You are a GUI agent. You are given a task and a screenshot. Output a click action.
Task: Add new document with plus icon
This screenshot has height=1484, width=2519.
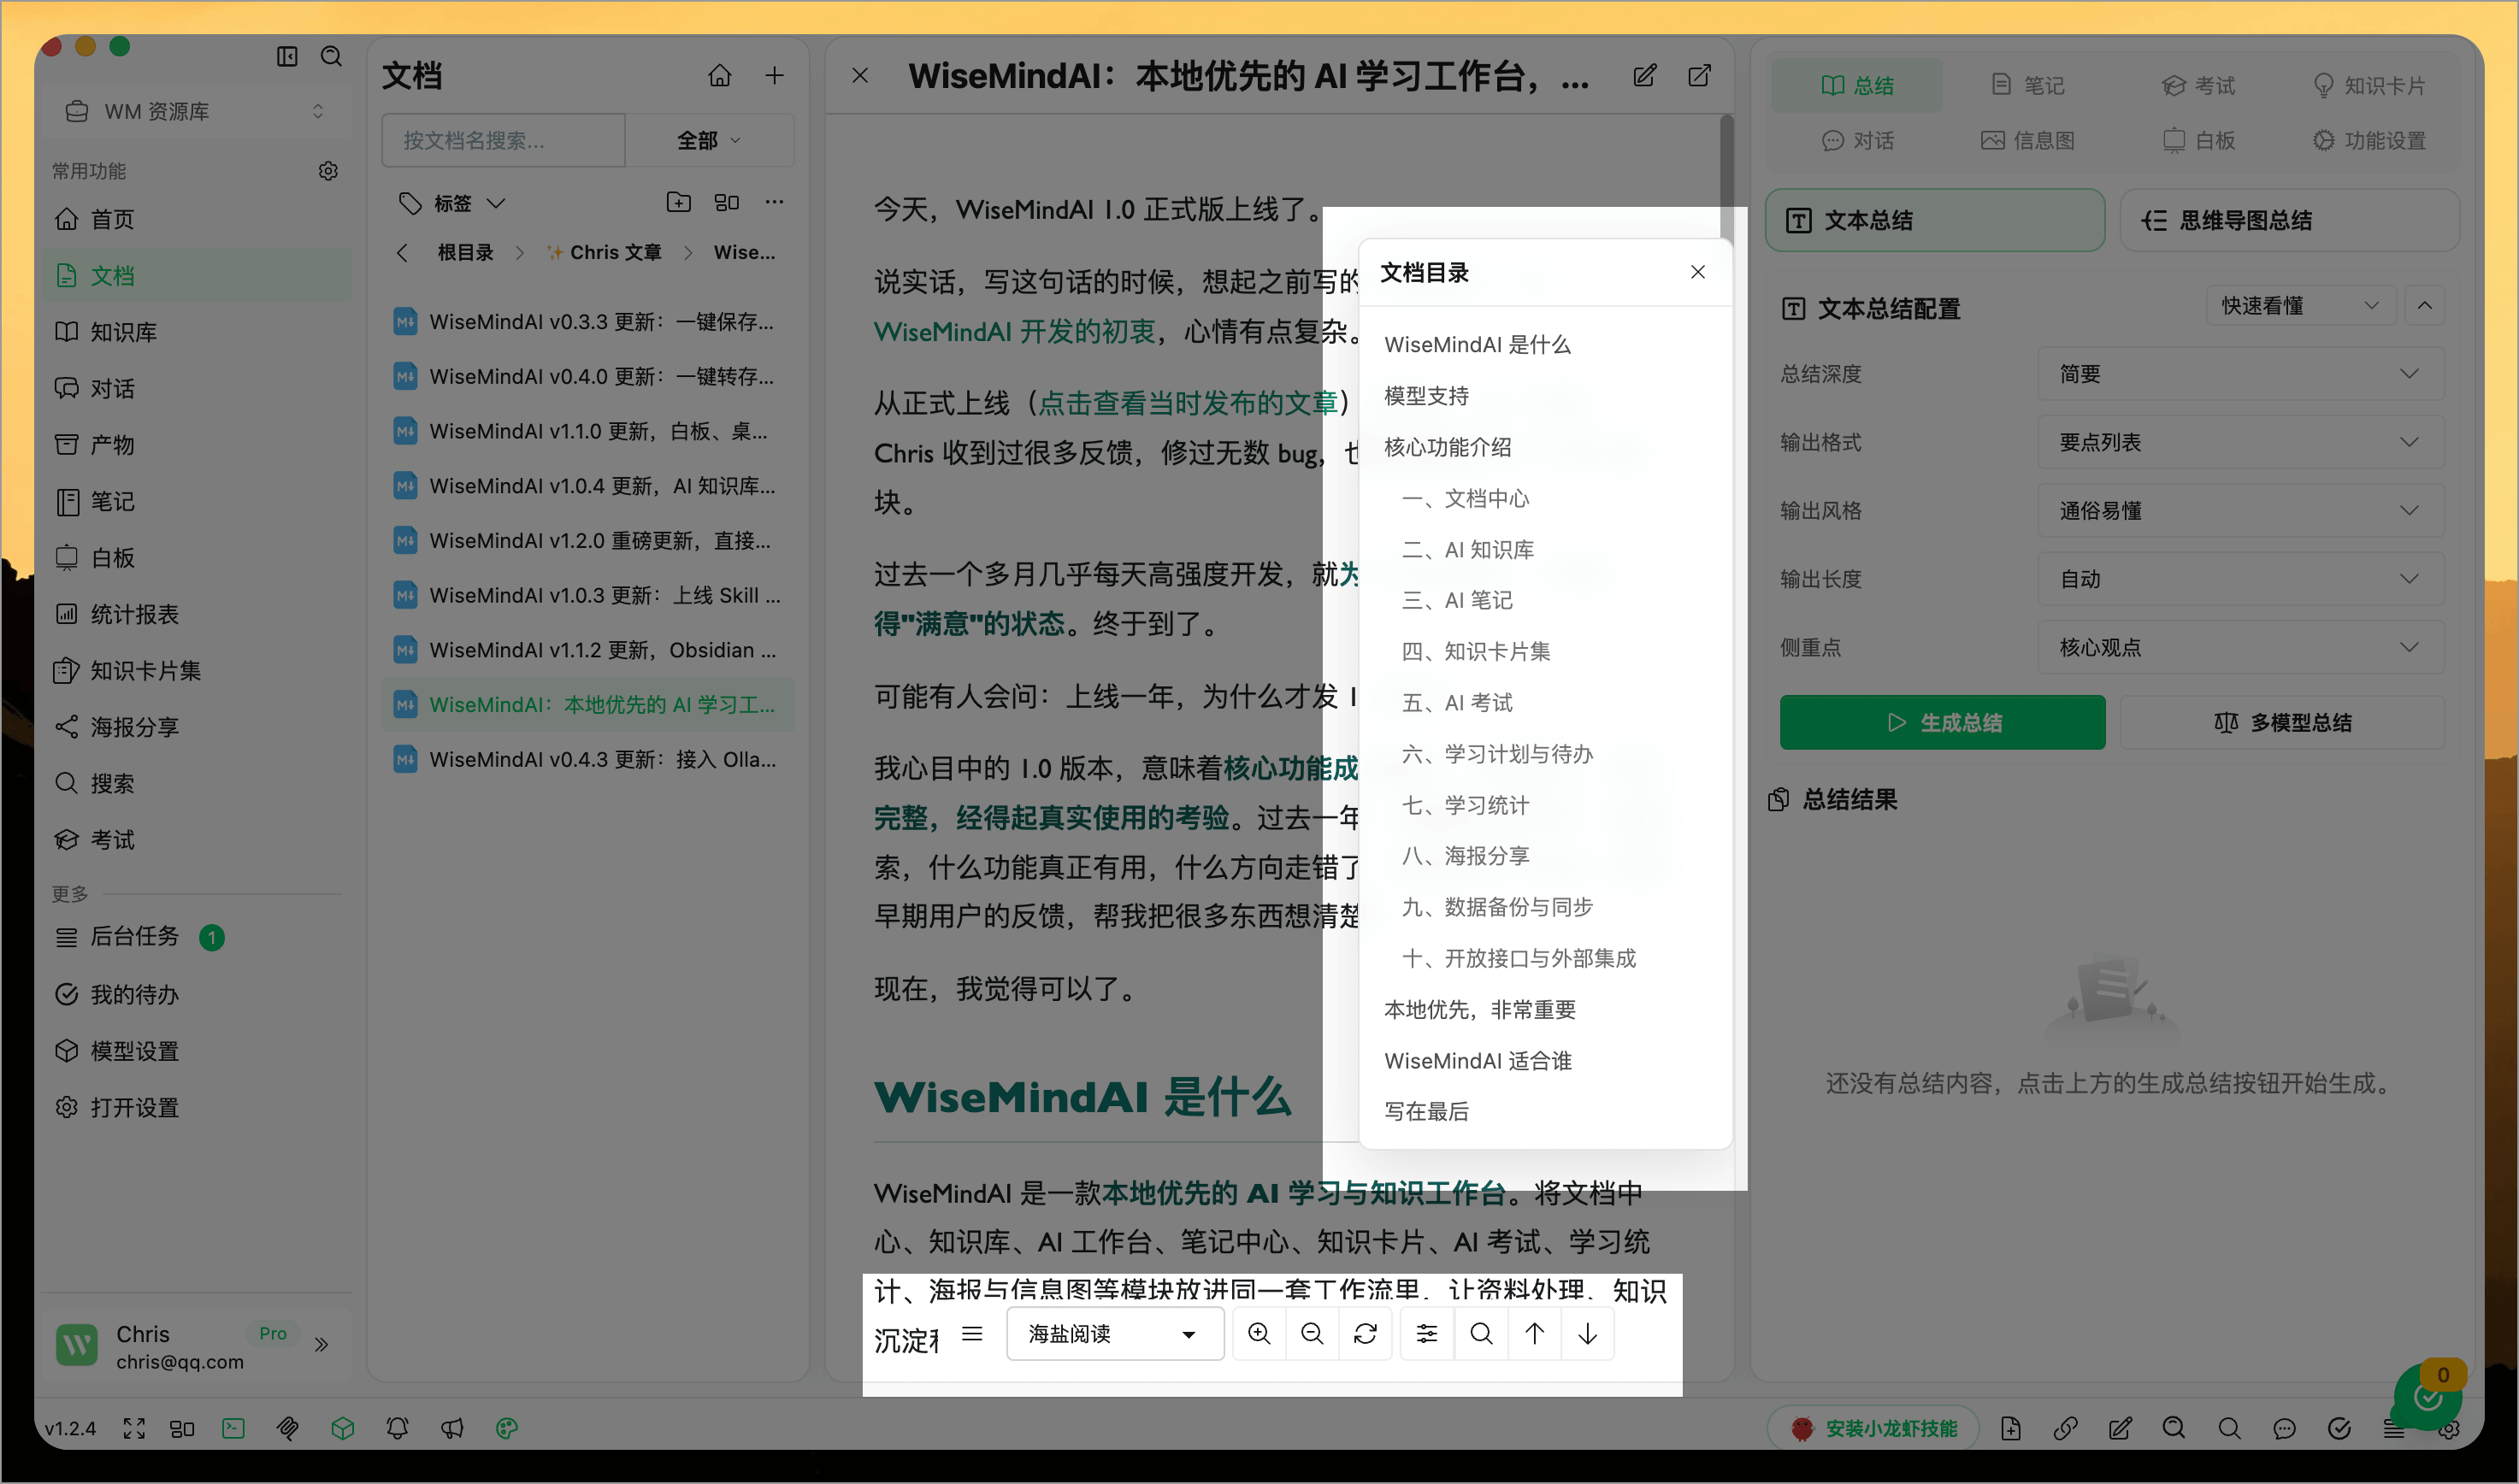click(x=774, y=75)
